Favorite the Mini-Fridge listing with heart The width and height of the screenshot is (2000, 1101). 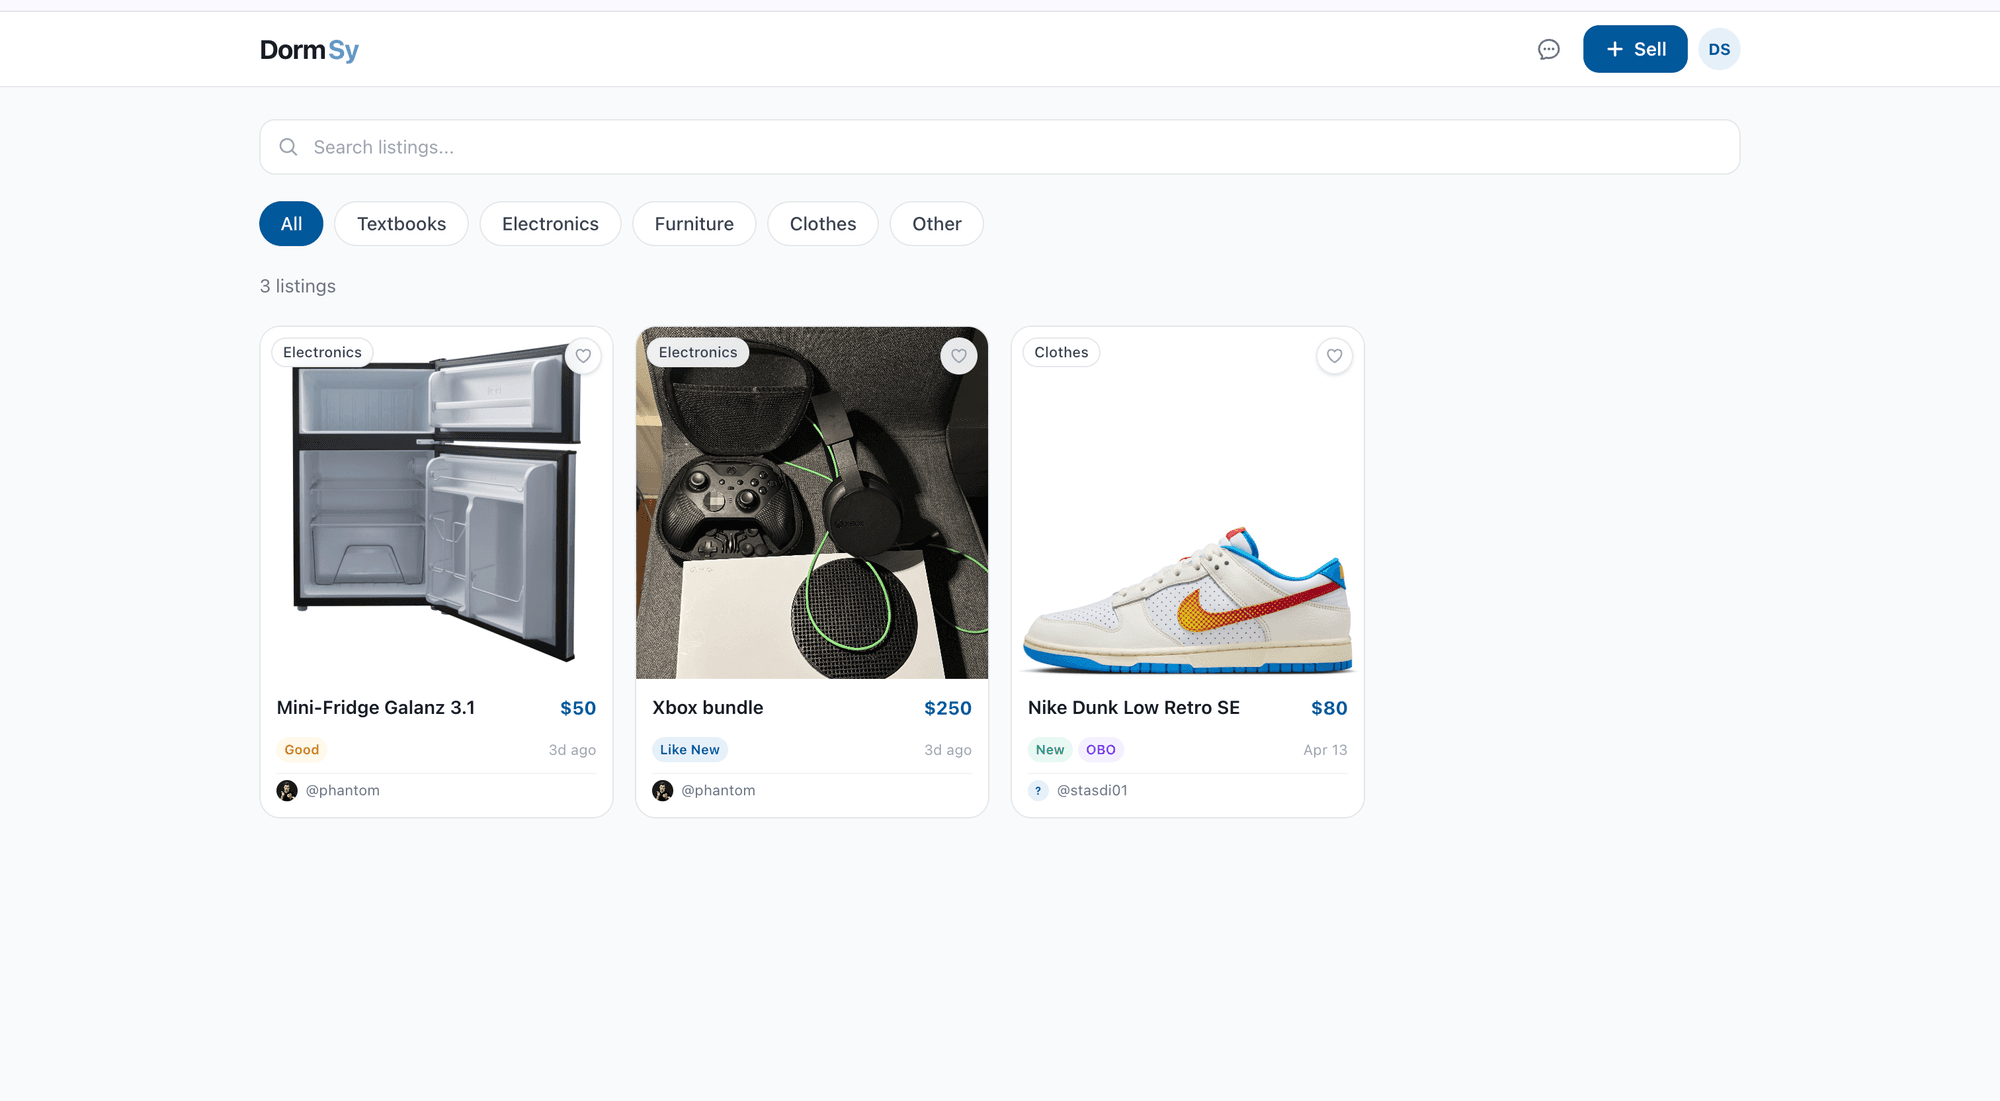click(x=583, y=356)
